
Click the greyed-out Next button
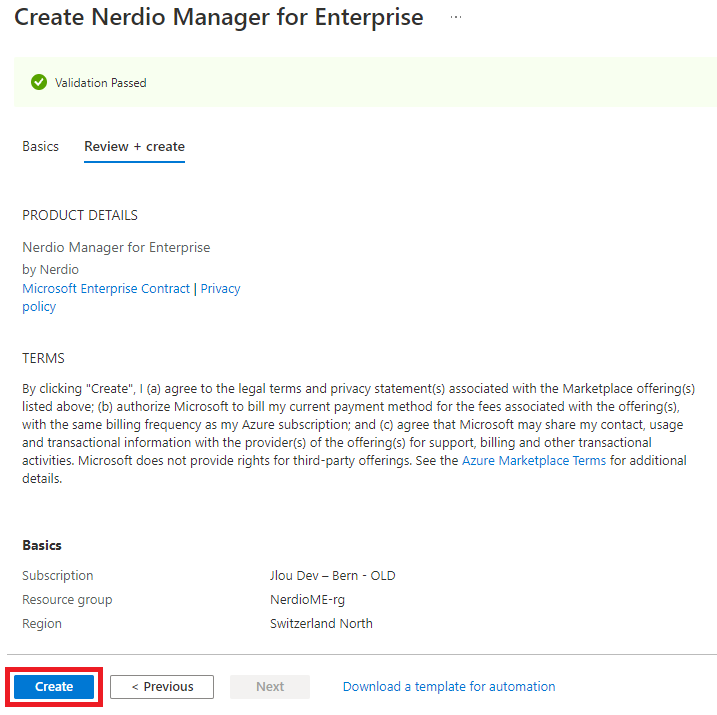270,686
